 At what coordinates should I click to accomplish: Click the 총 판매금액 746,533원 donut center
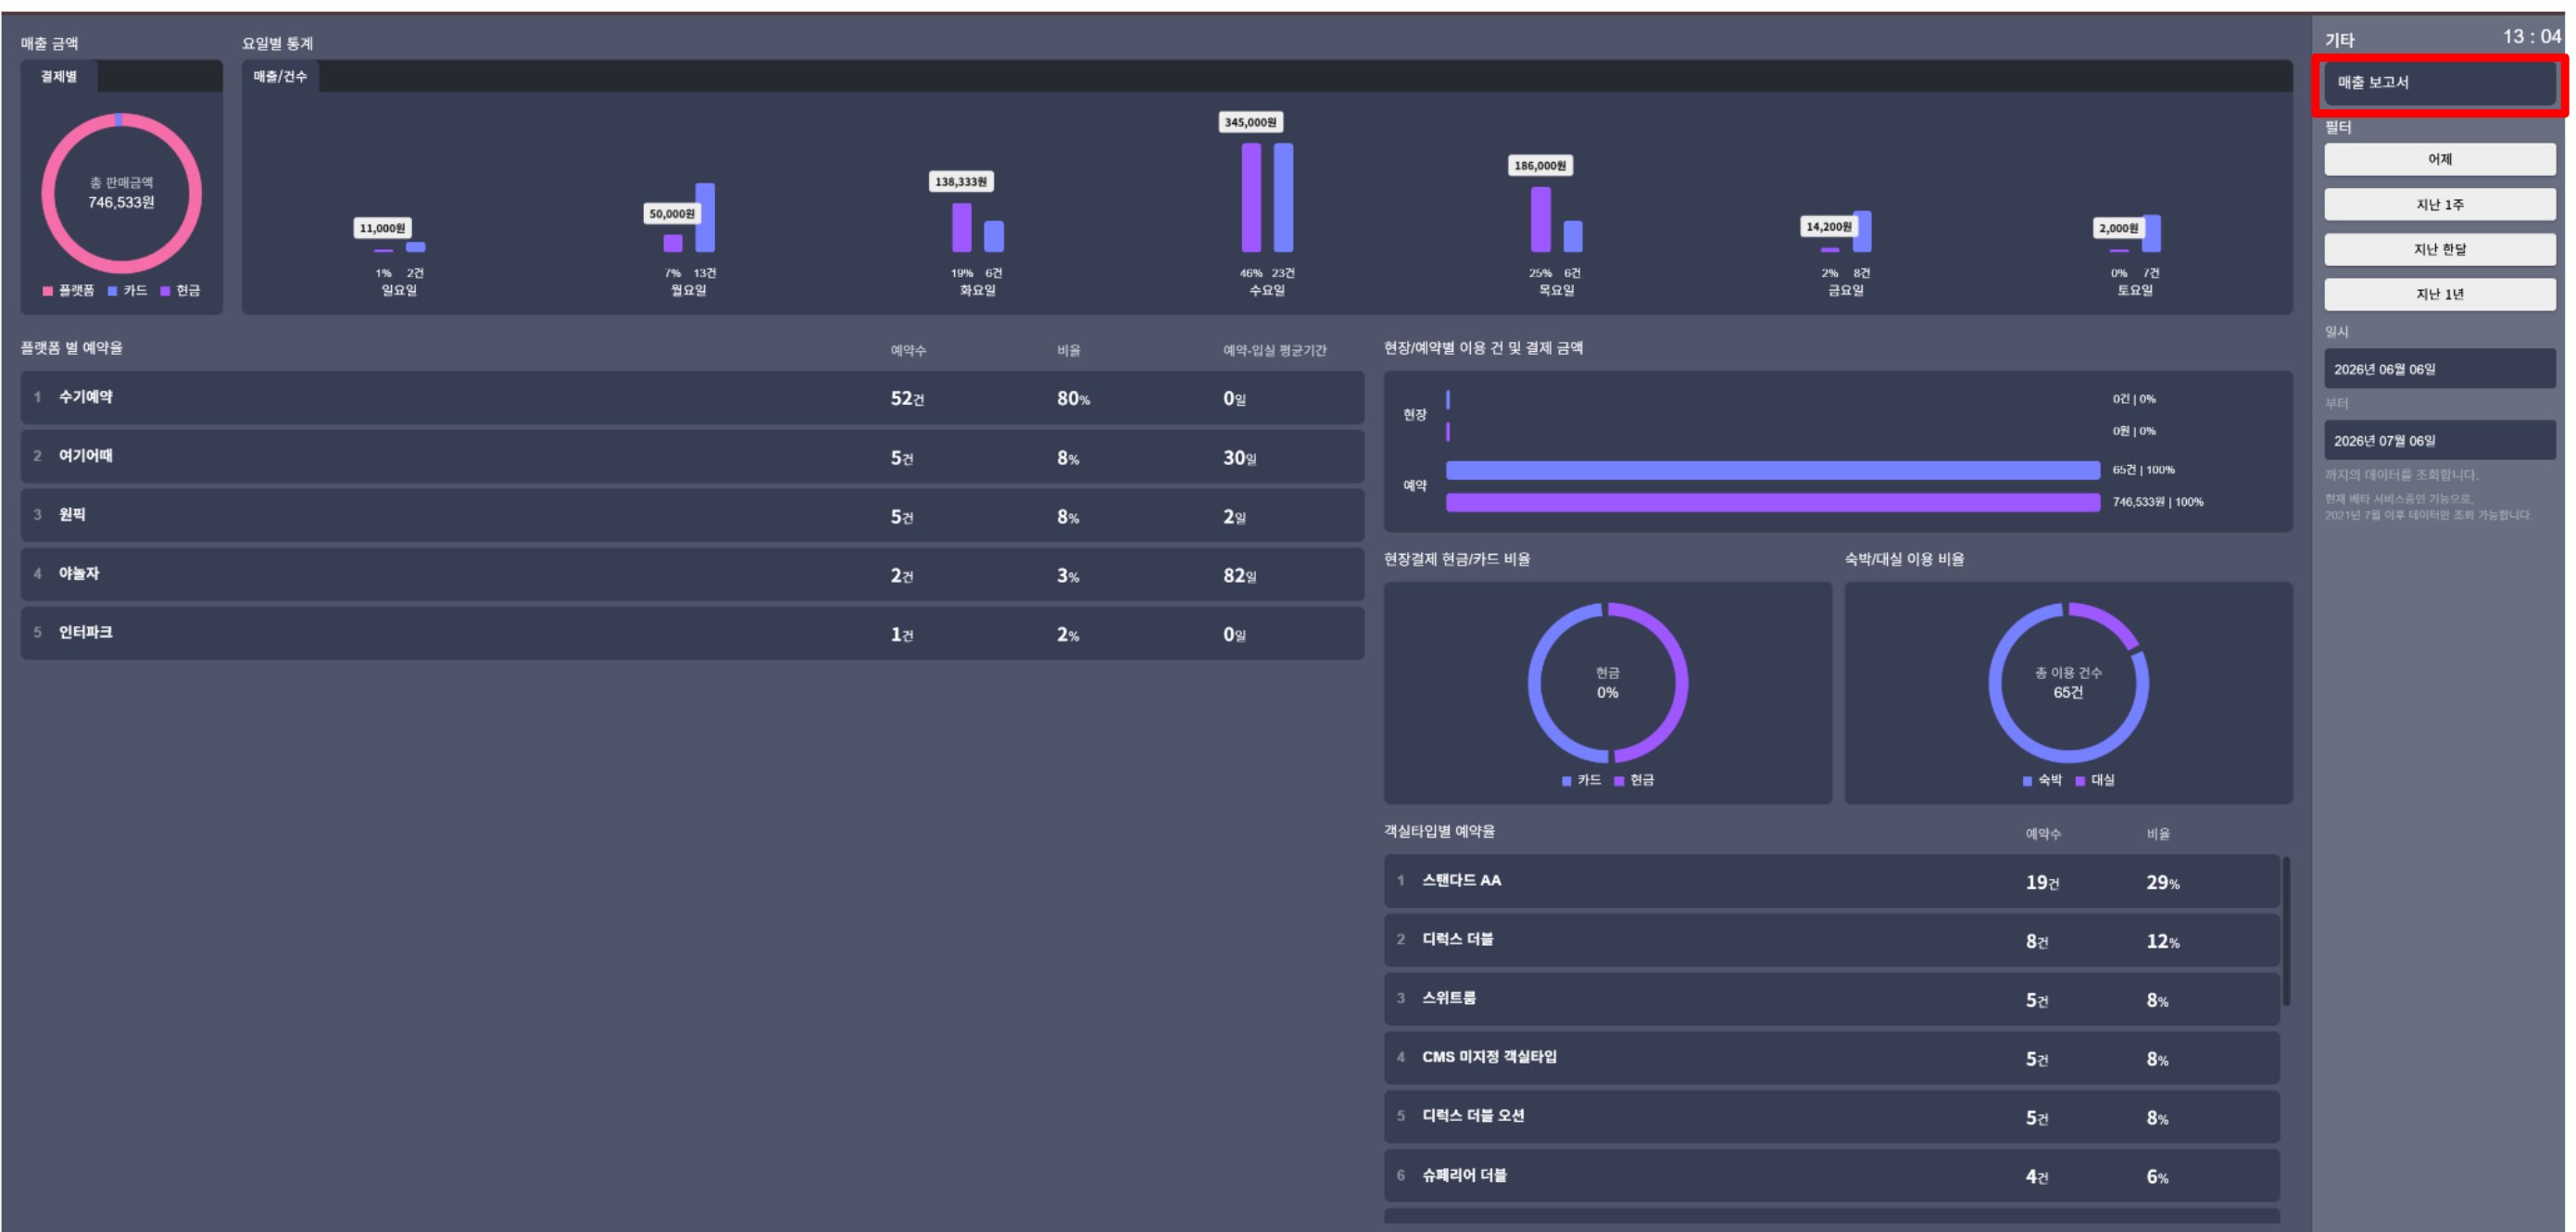(x=121, y=193)
